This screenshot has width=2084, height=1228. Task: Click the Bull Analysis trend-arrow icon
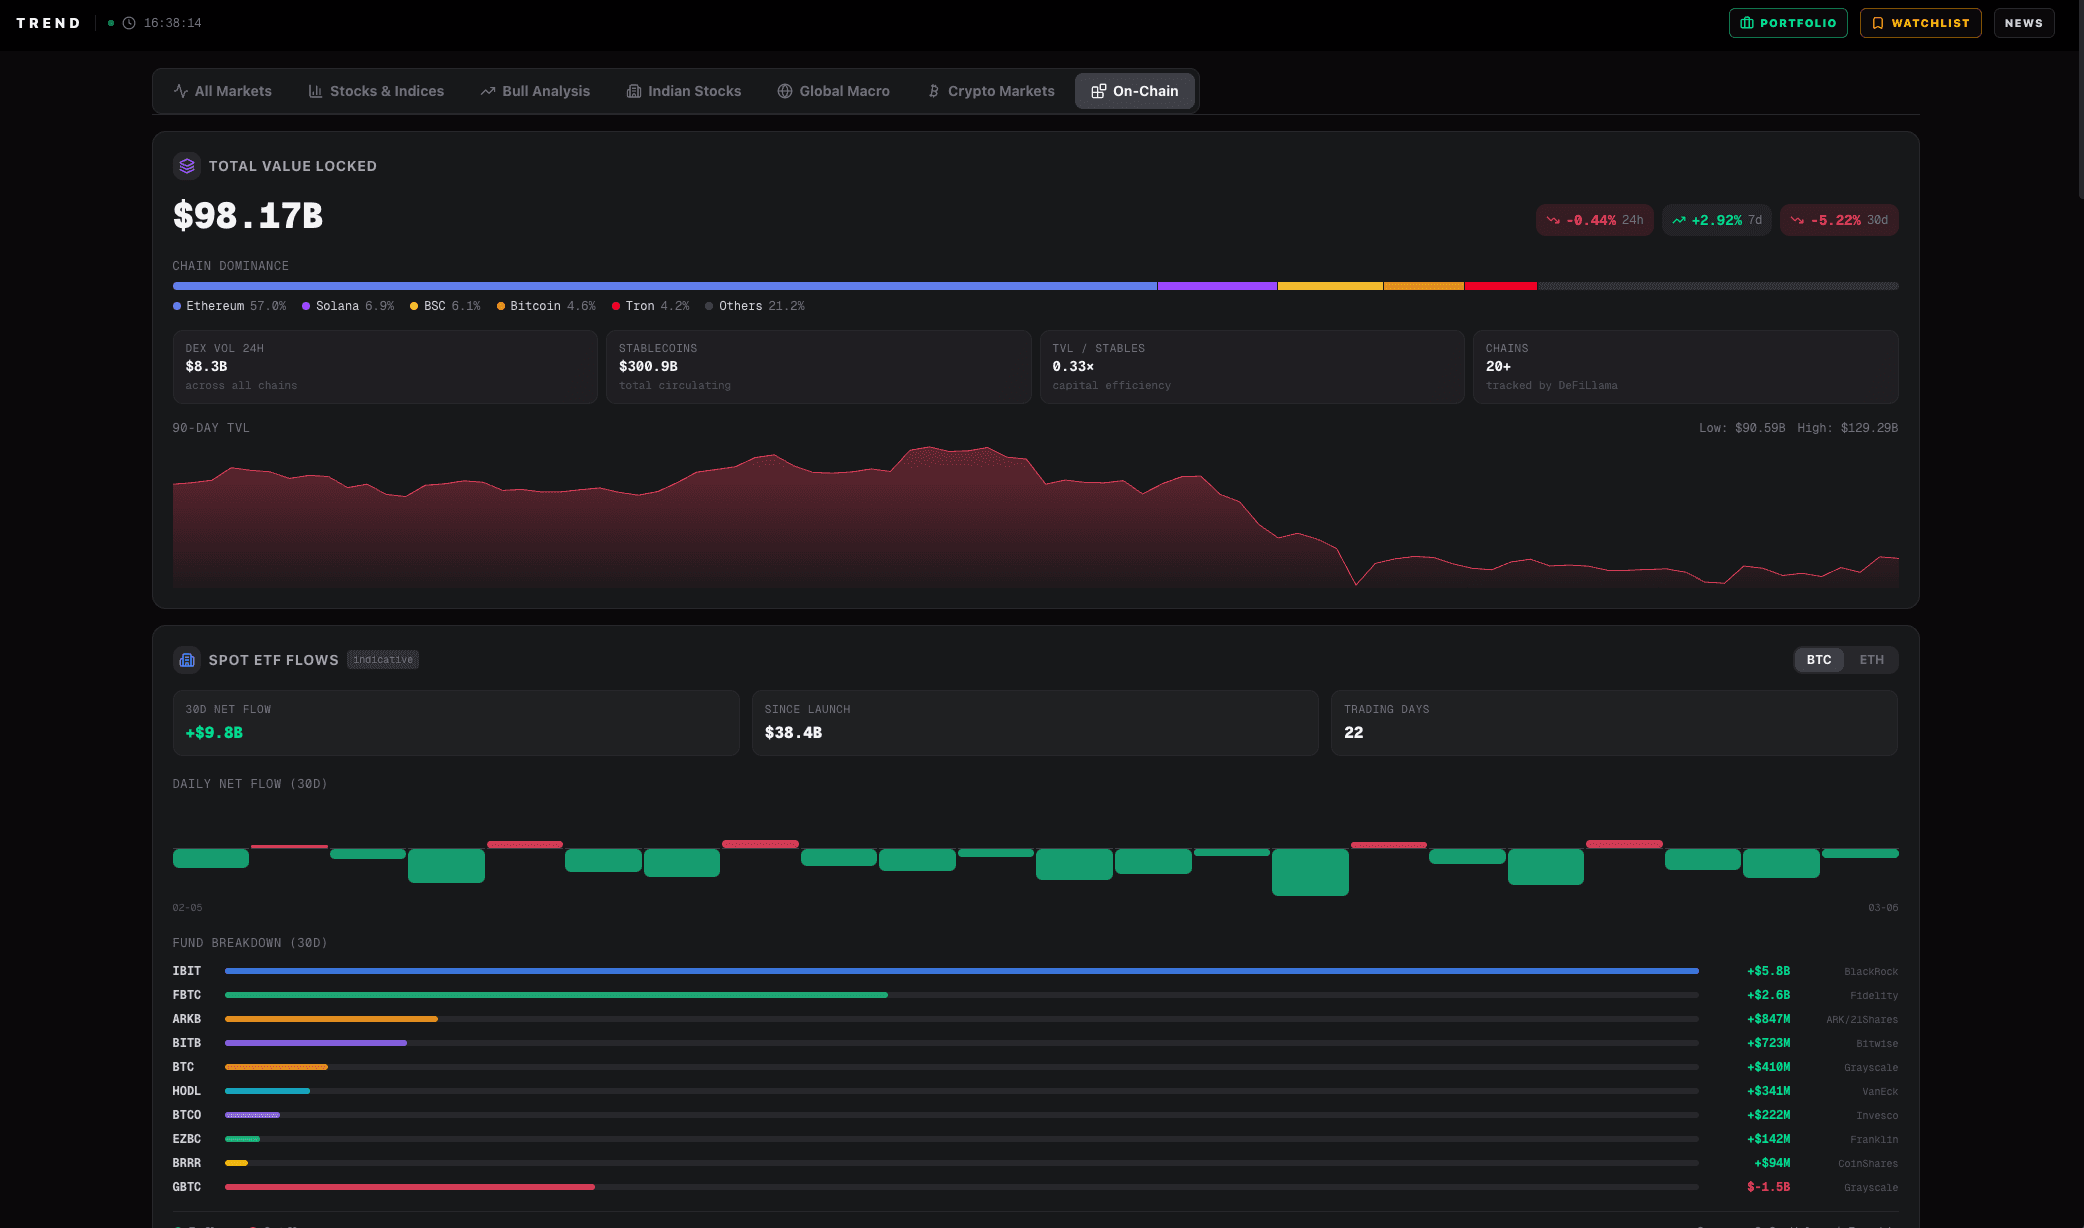487,91
